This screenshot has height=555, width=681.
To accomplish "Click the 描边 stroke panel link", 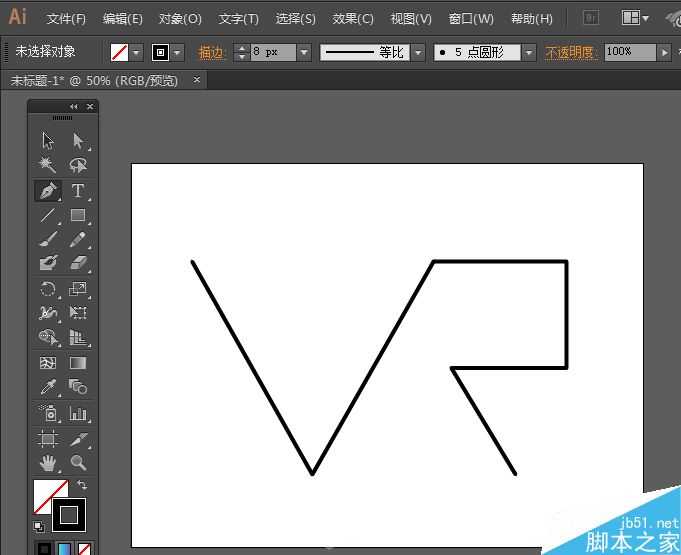I will (x=212, y=52).
